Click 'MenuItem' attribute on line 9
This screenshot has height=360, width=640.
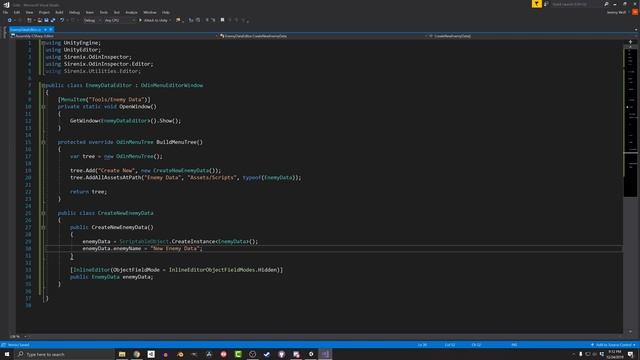pos(73,100)
